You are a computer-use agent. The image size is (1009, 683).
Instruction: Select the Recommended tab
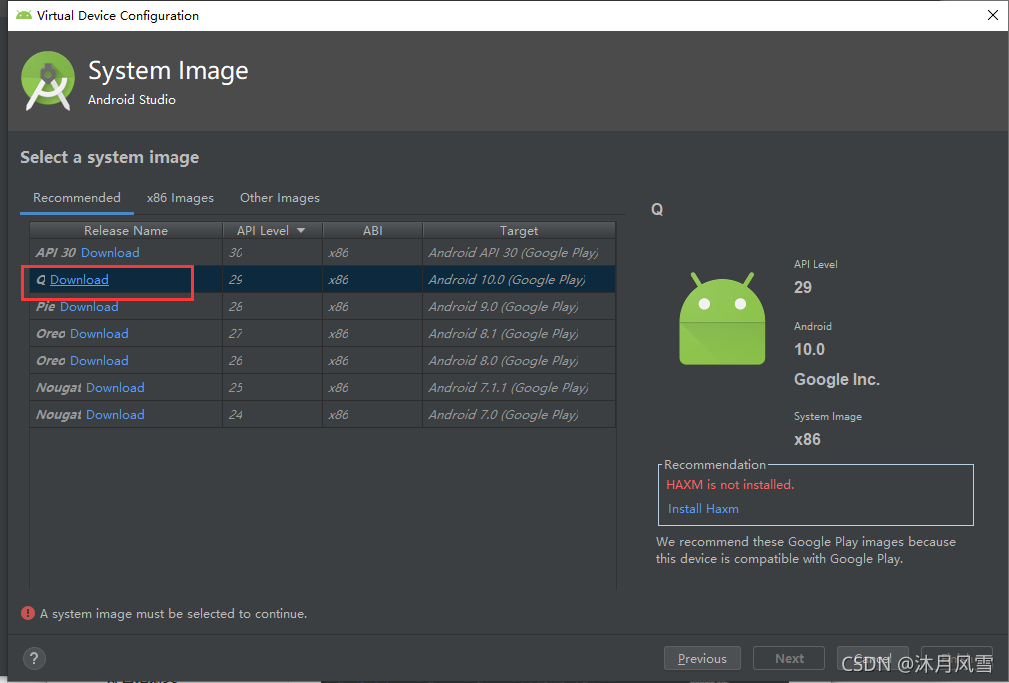point(77,198)
